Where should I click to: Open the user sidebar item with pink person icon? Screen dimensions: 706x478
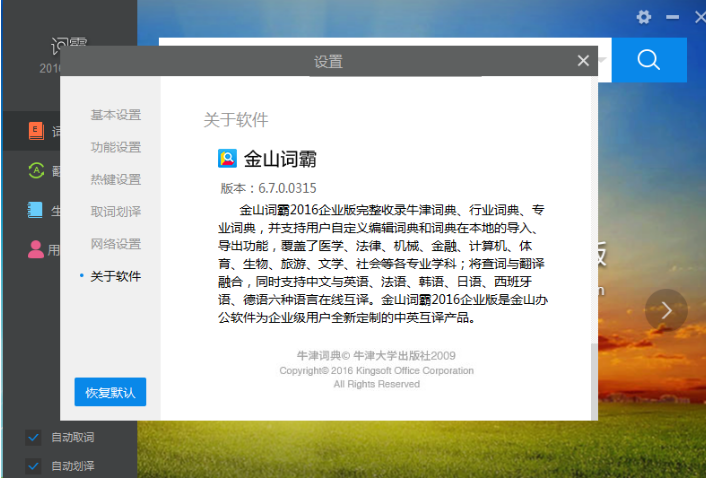(x=36, y=249)
